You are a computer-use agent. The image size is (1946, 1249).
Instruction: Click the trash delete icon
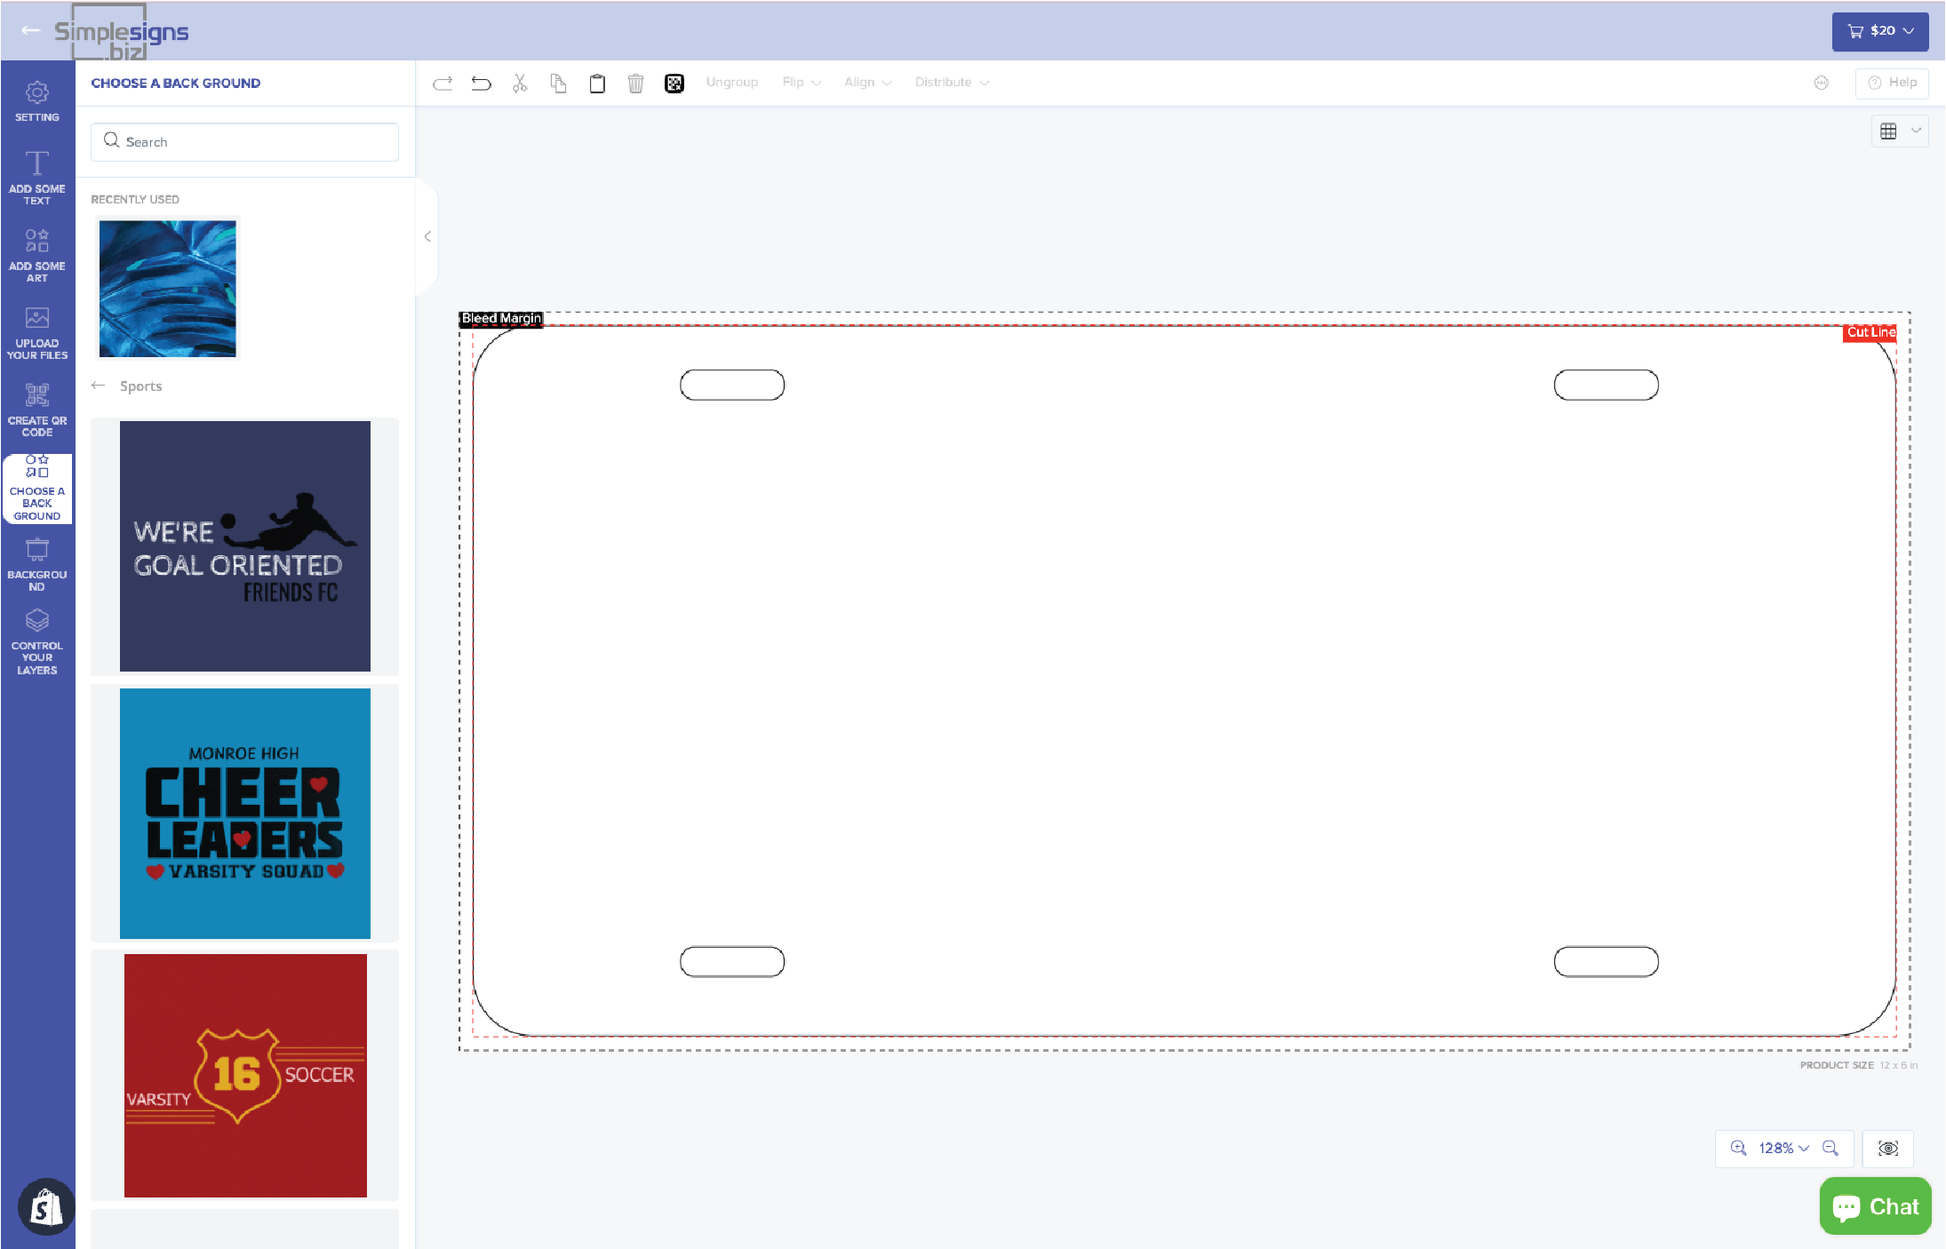coord(636,83)
